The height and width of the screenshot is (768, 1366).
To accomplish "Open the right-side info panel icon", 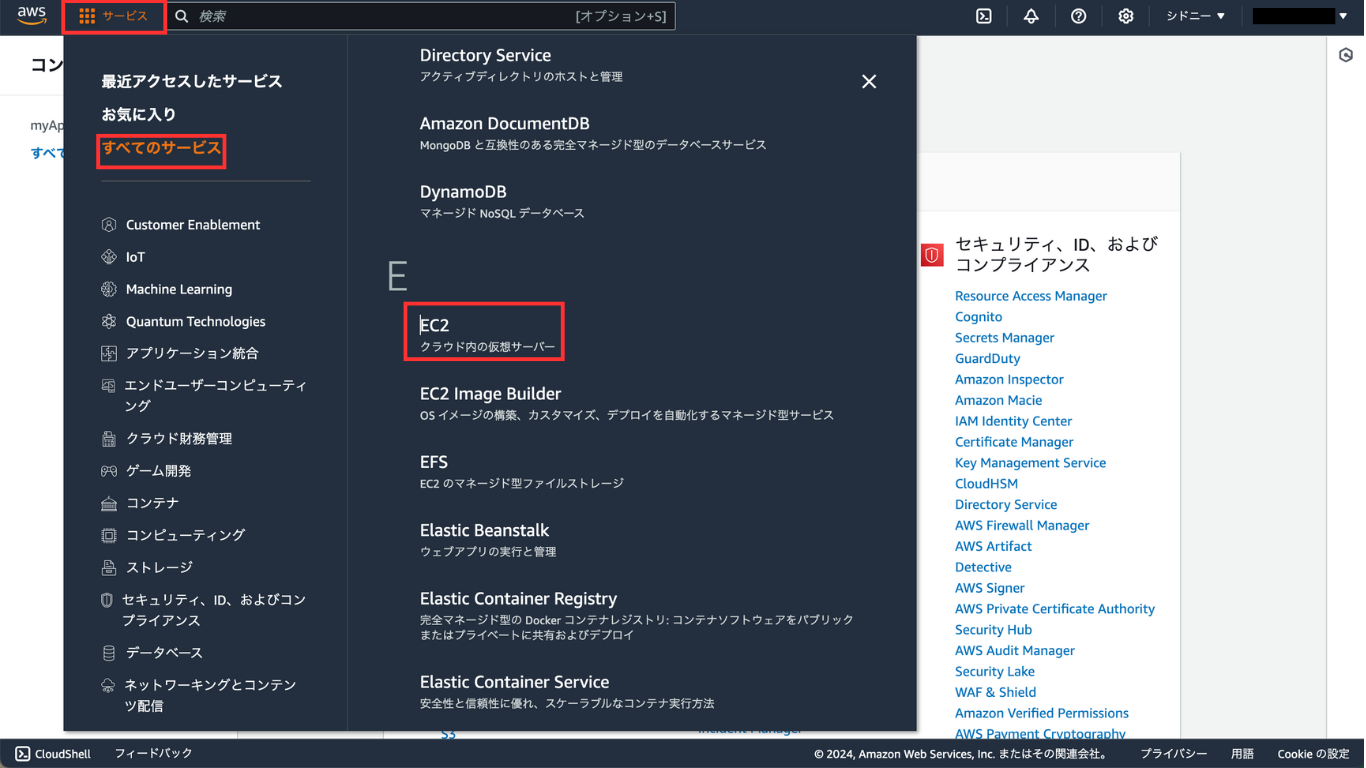I will (x=1346, y=55).
